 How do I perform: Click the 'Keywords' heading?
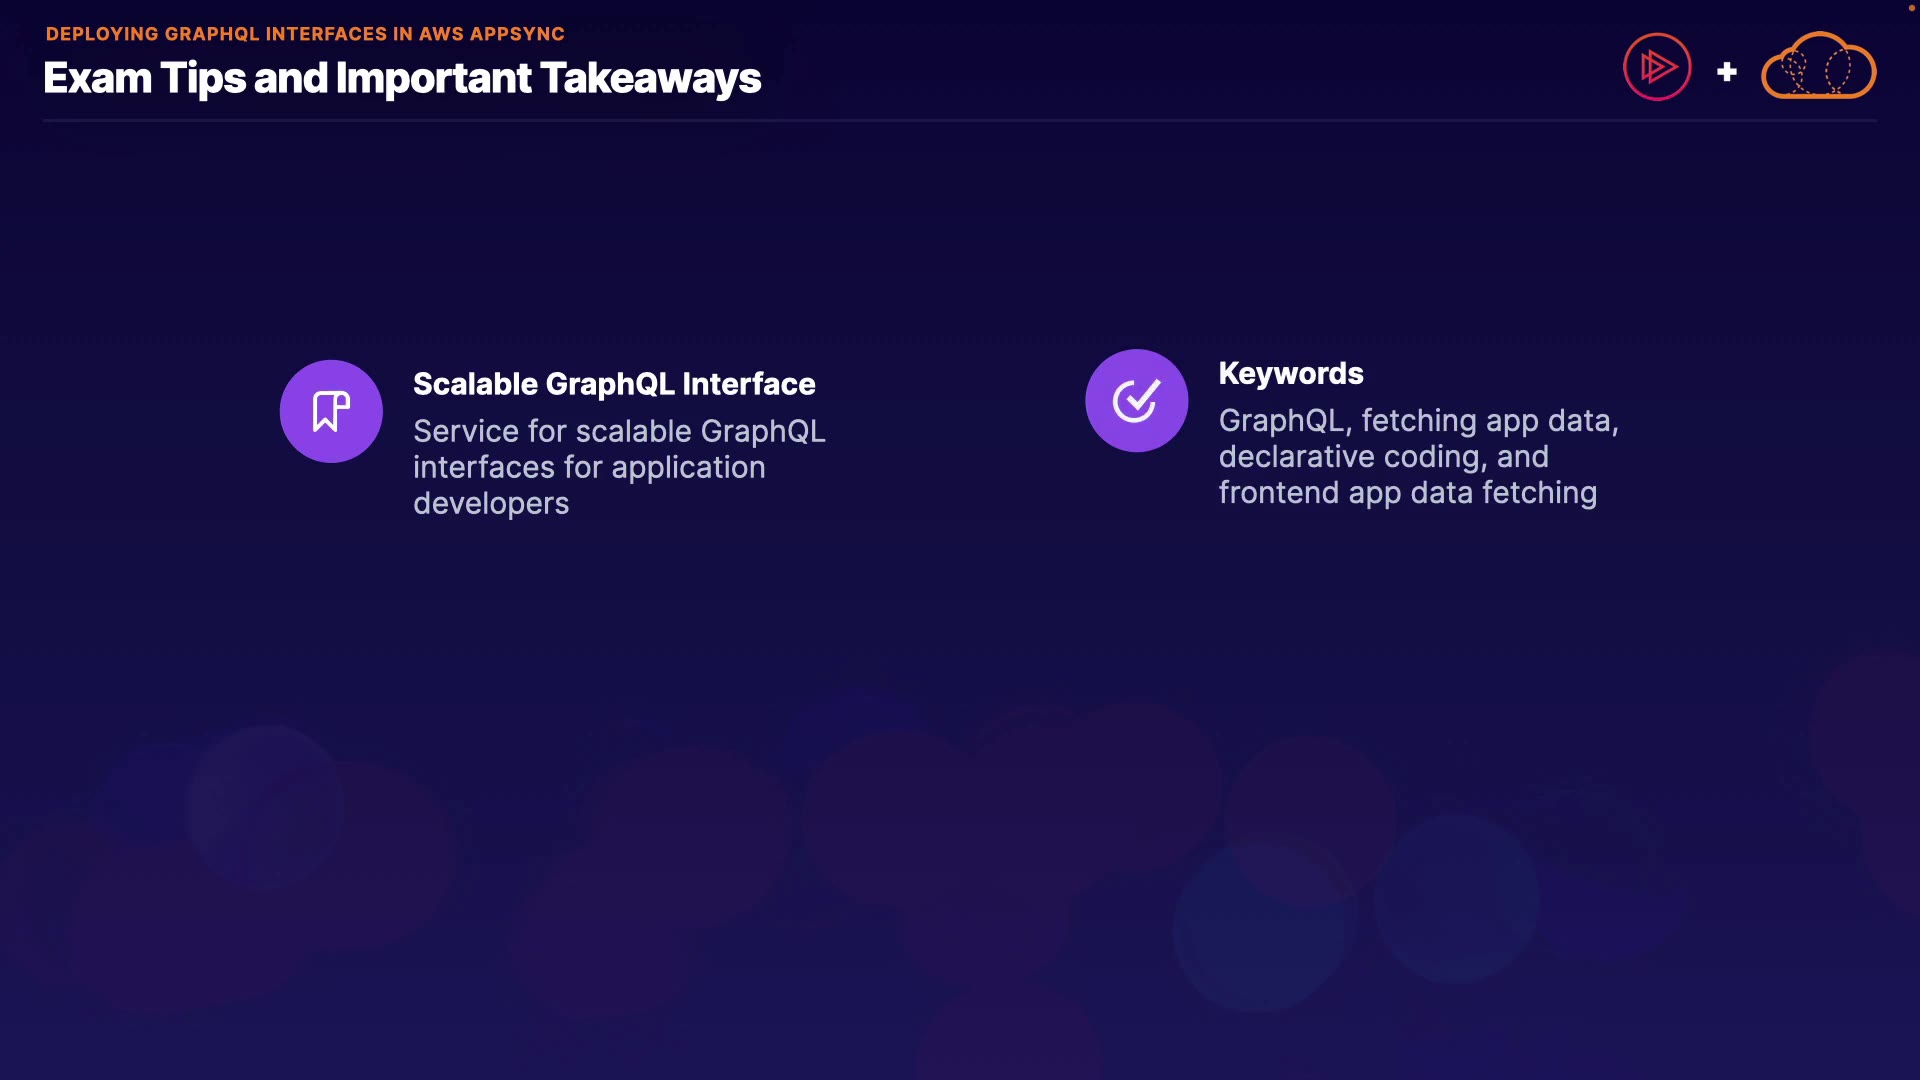click(x=1290, y=373)
